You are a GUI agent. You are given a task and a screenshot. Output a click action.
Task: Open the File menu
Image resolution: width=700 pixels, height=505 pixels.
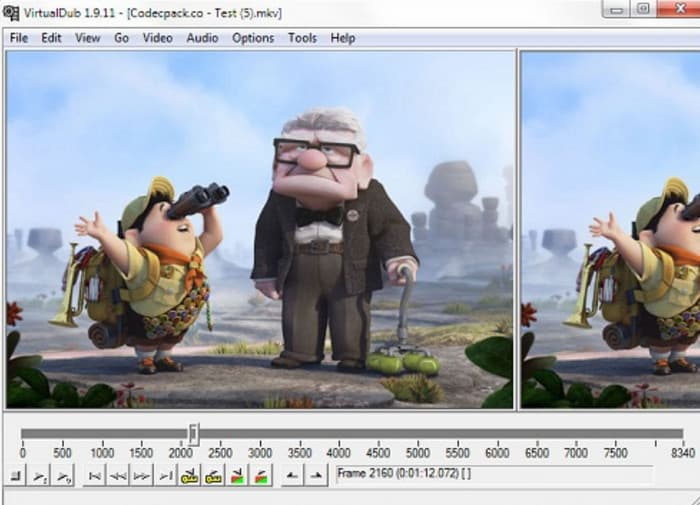click(x=19, y=38)
